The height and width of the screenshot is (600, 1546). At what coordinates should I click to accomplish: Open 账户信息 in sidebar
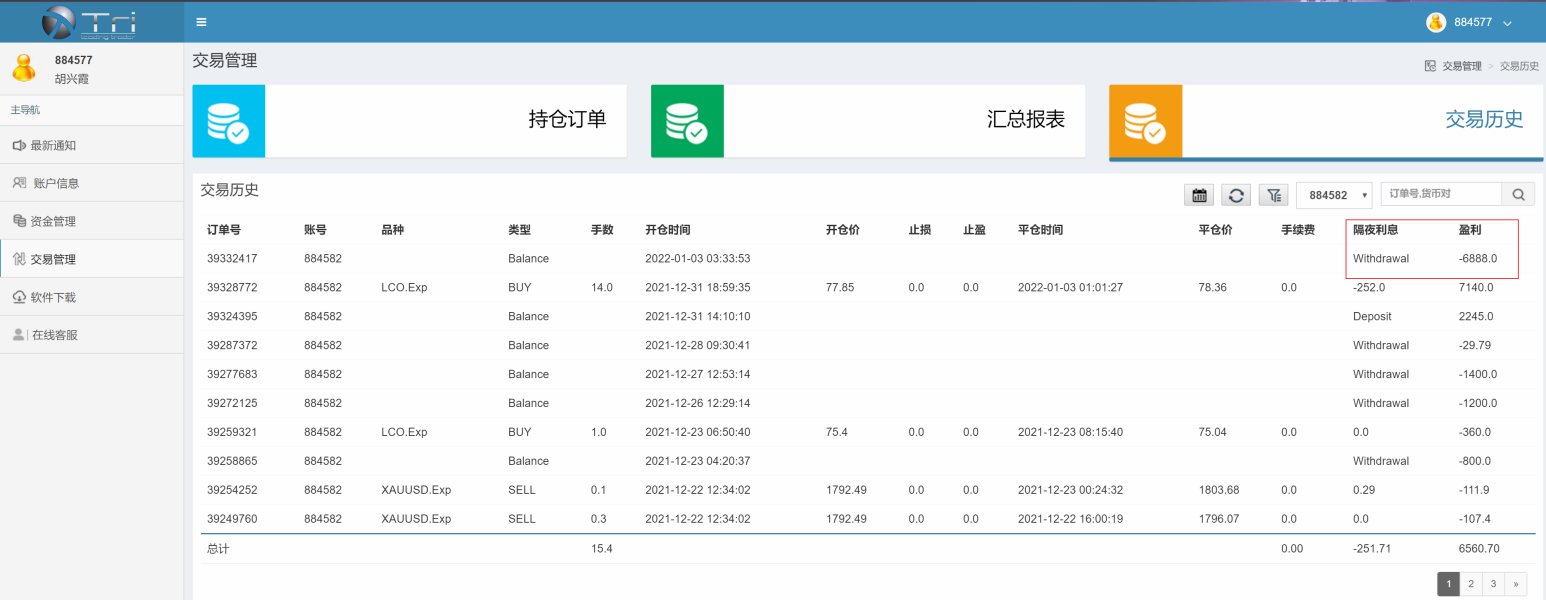[92, 183]
